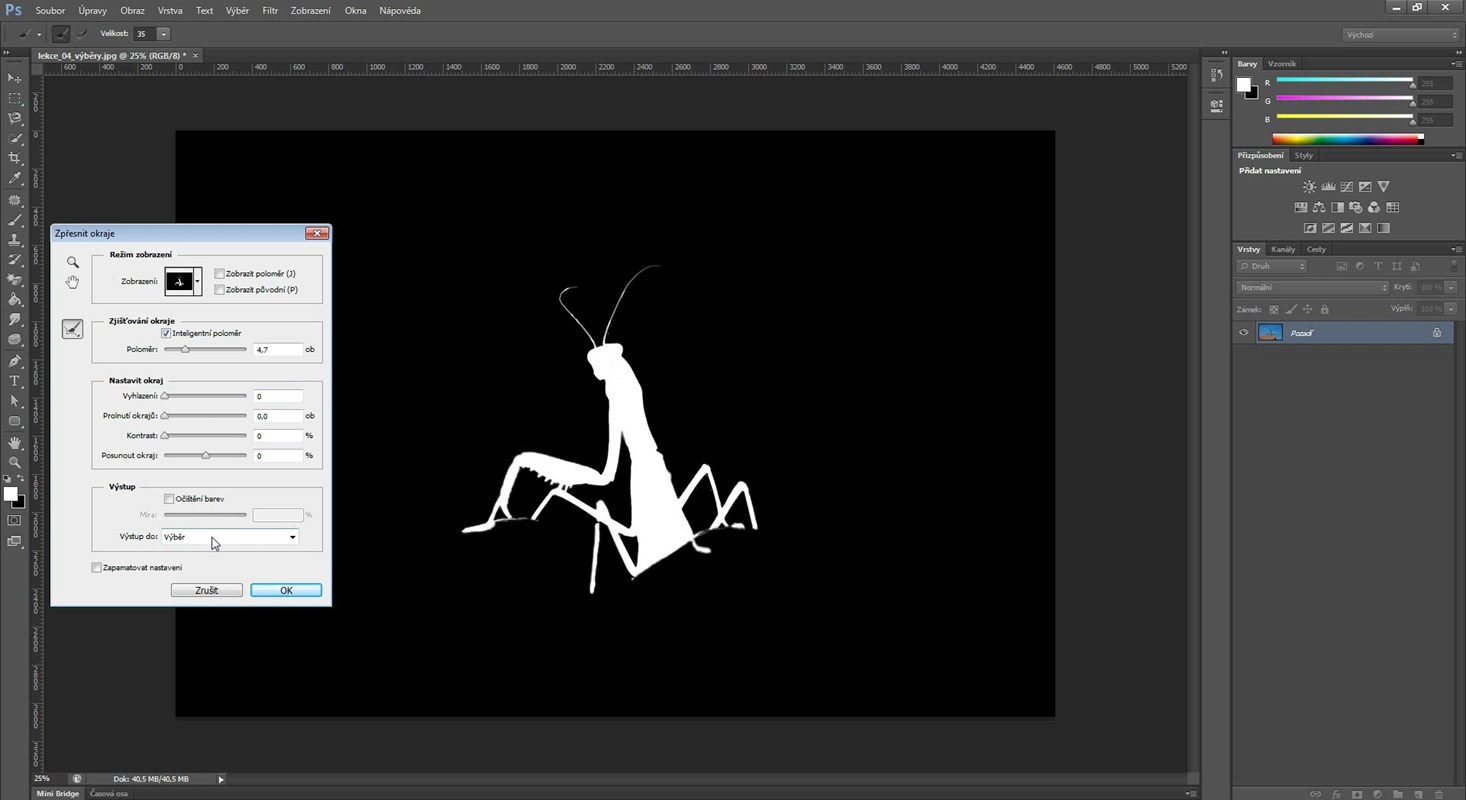Add a Color Balance adjustment
1466x800 pixels.
[x=1319, y=208]
